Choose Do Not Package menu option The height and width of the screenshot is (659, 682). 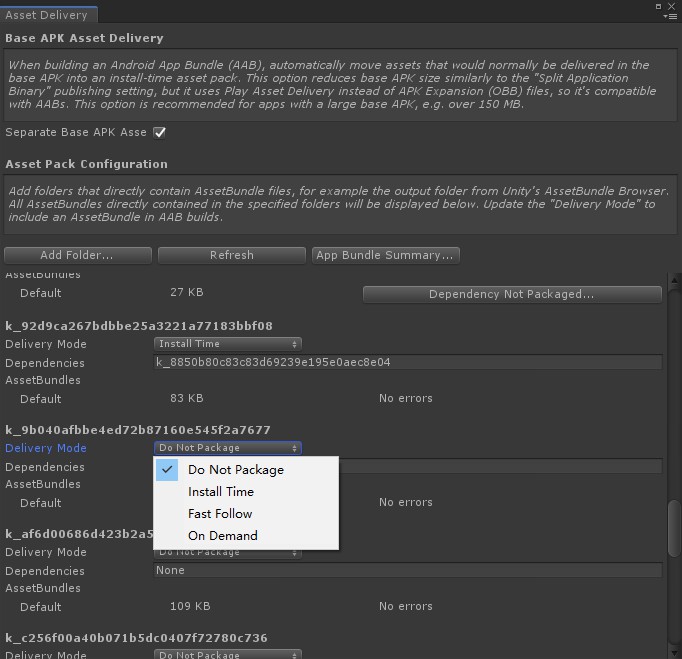[x=246, y=470]
